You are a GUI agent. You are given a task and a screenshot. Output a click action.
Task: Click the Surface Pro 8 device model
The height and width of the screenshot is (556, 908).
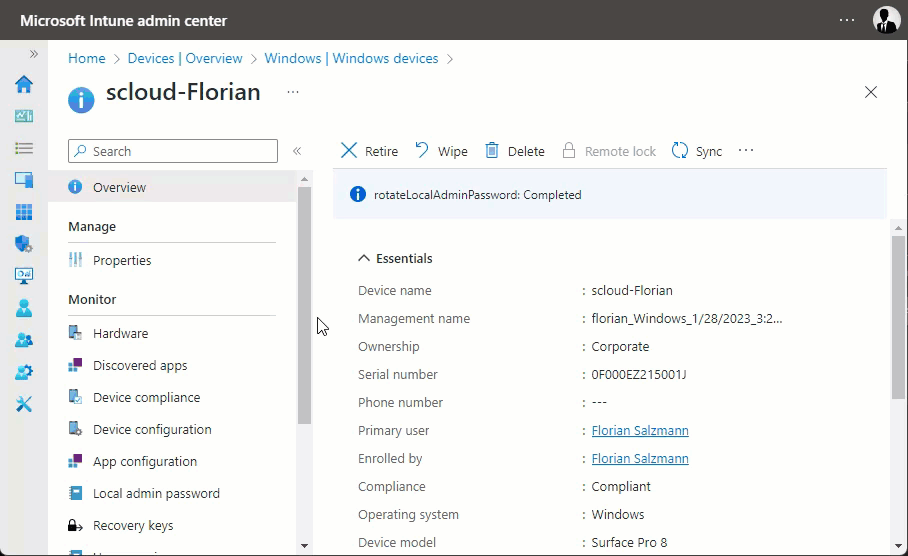pos(629,543)
